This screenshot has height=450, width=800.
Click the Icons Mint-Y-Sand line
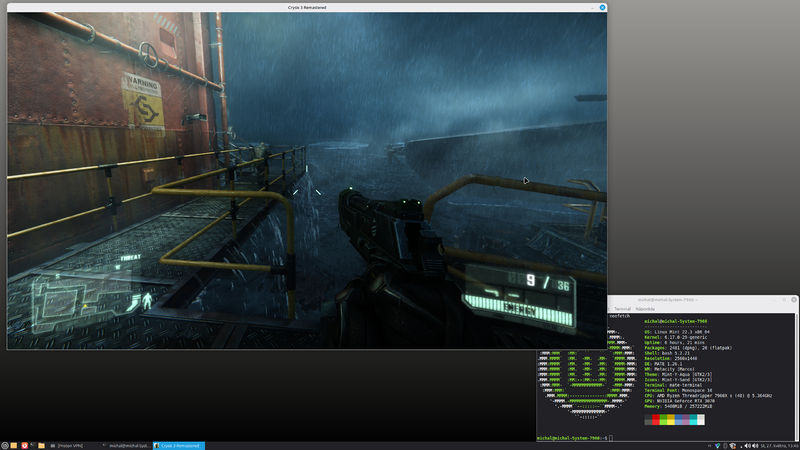[678, 380]
